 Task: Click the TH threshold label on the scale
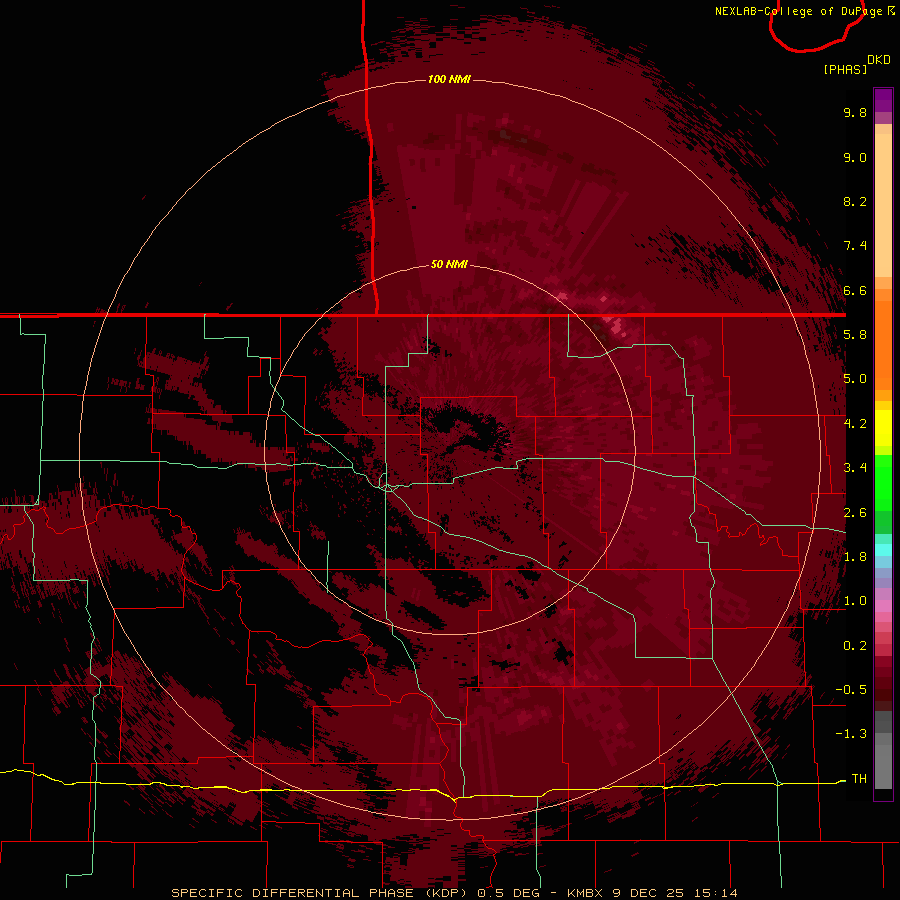click(859, 779)
